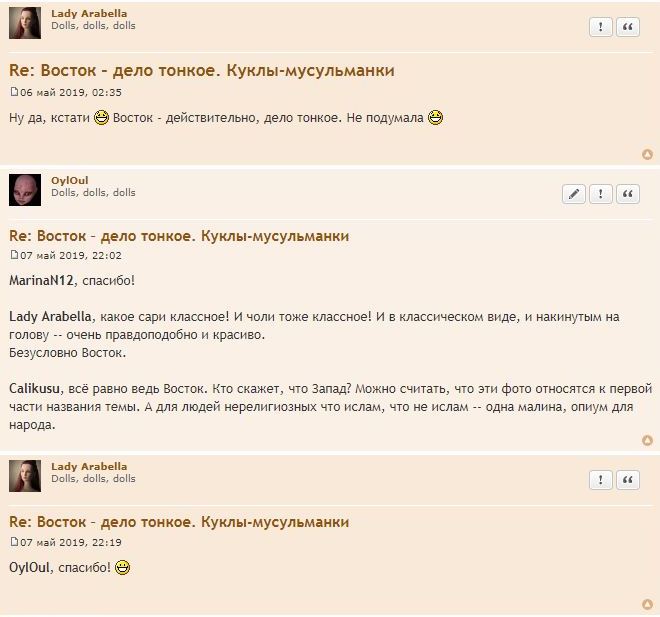Viewport: 660px width, 617px height.
Task: Click Lady Arabella's avatar in the first post
Action: [25, 23]
